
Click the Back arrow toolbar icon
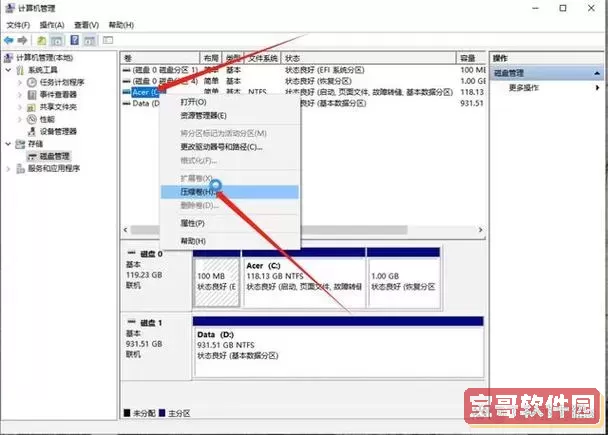click(9, 40)
